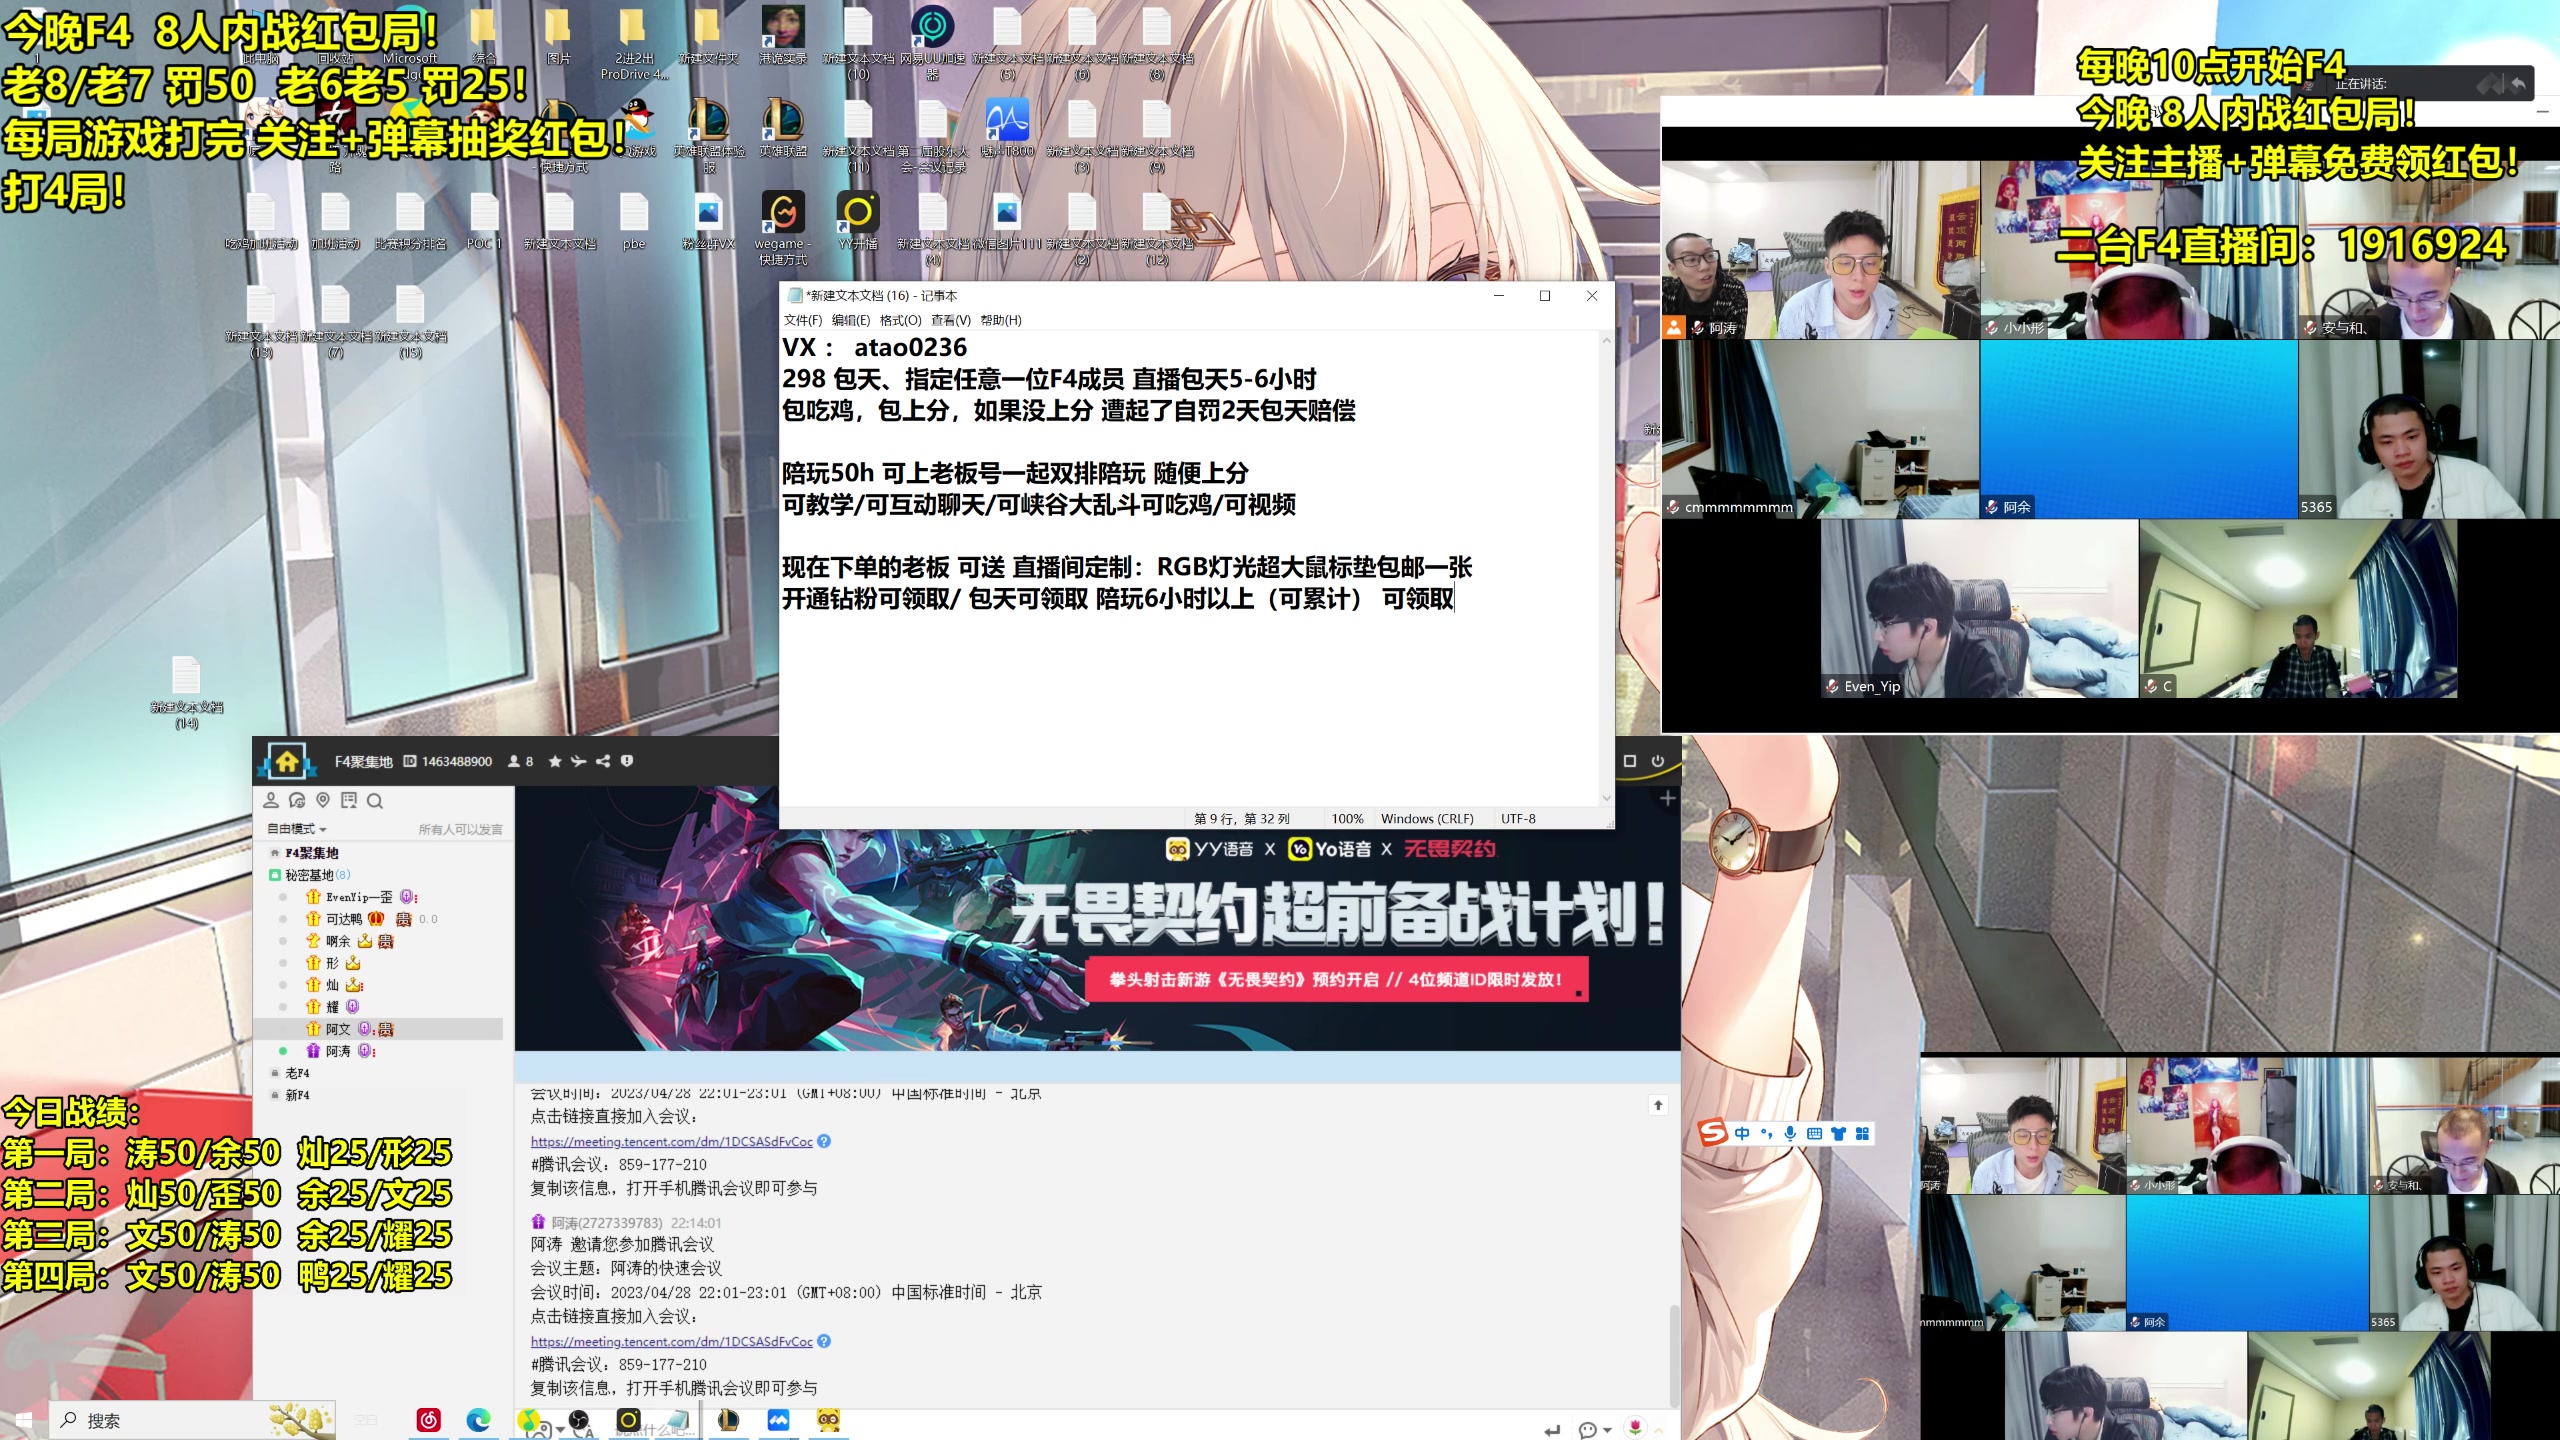Open the channel bulletin board icon in YY sidebar
2560x1440 pixels.
(349, 800)
